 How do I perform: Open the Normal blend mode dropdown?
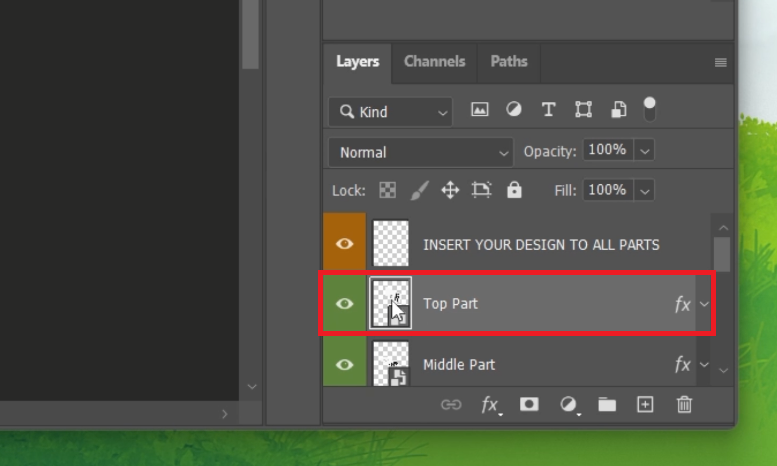(420, 152)
